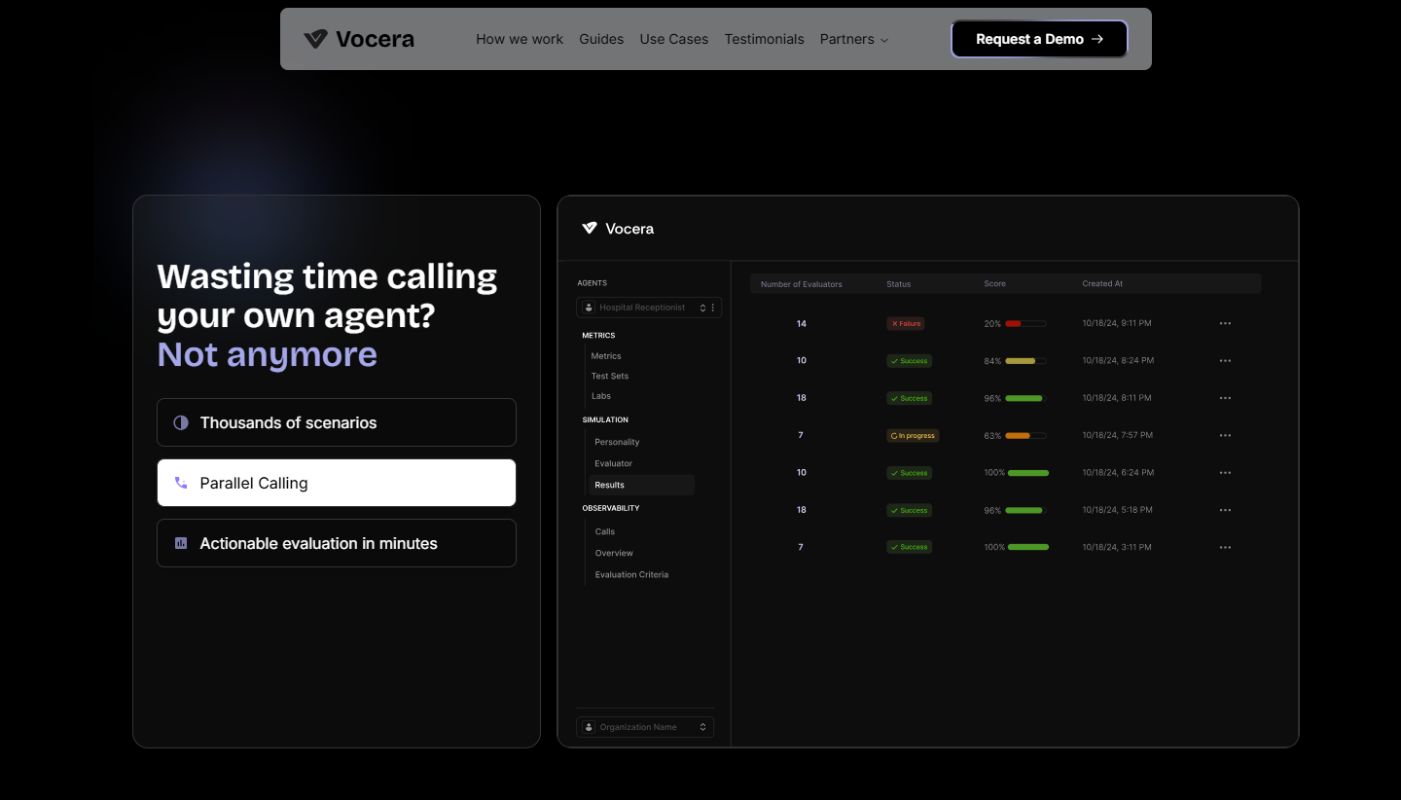The image size is (1401, 800).
Task: Open the Hospital Receptionist agent selector
Action: pyautogui.click(x=649, y=308)
